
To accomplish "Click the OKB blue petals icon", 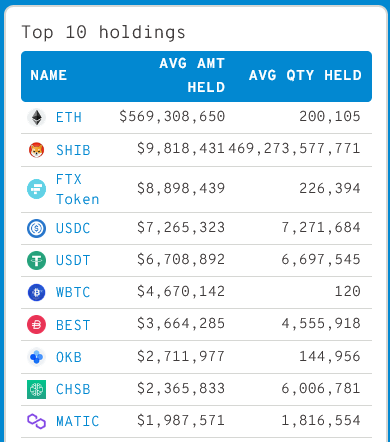I will pos(36,357).
